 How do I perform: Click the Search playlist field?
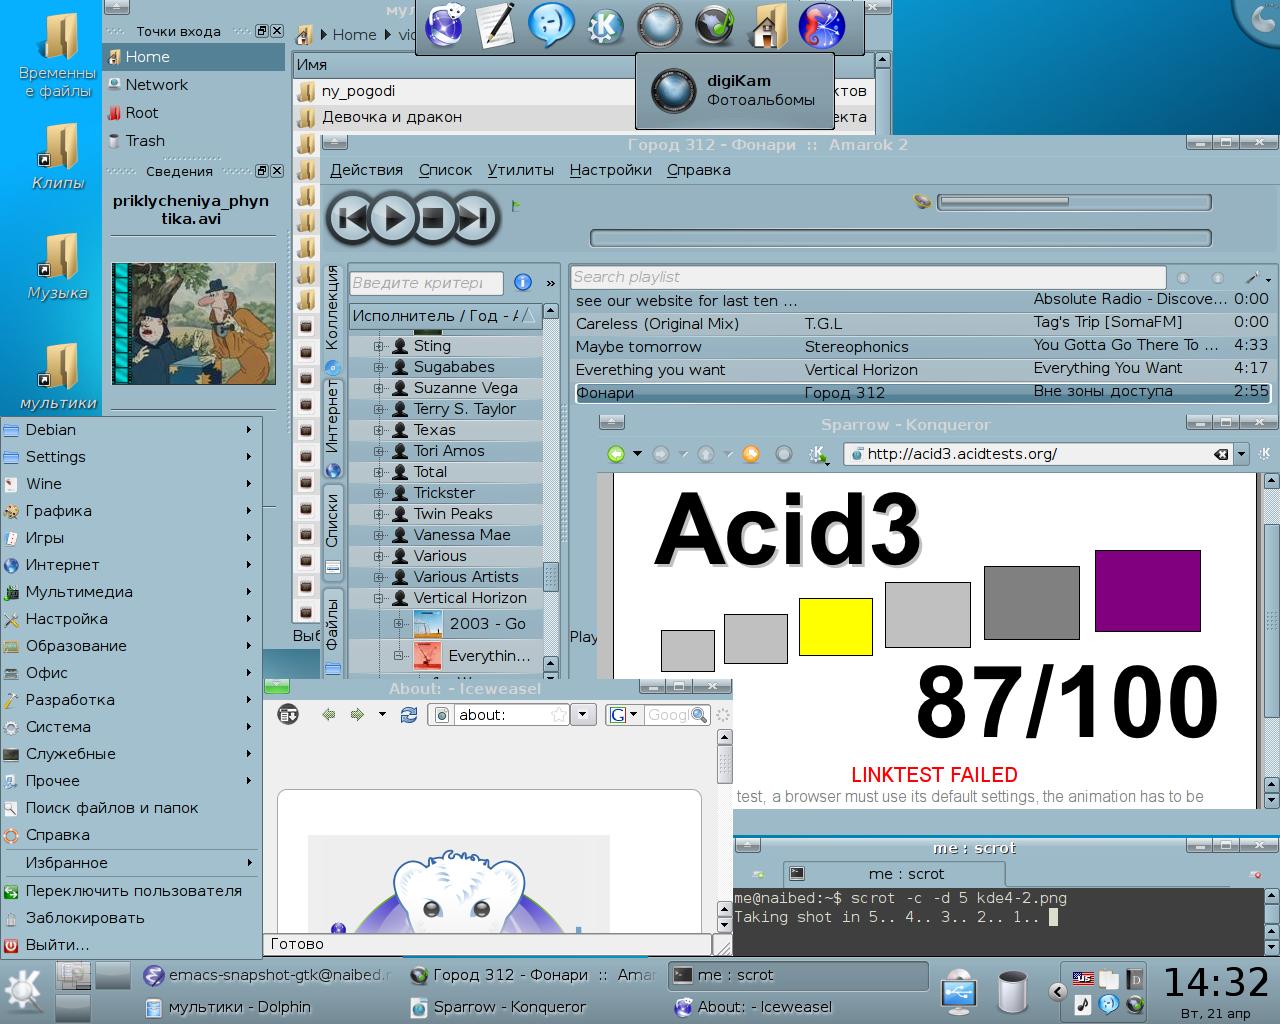click(x=868, y=277)
